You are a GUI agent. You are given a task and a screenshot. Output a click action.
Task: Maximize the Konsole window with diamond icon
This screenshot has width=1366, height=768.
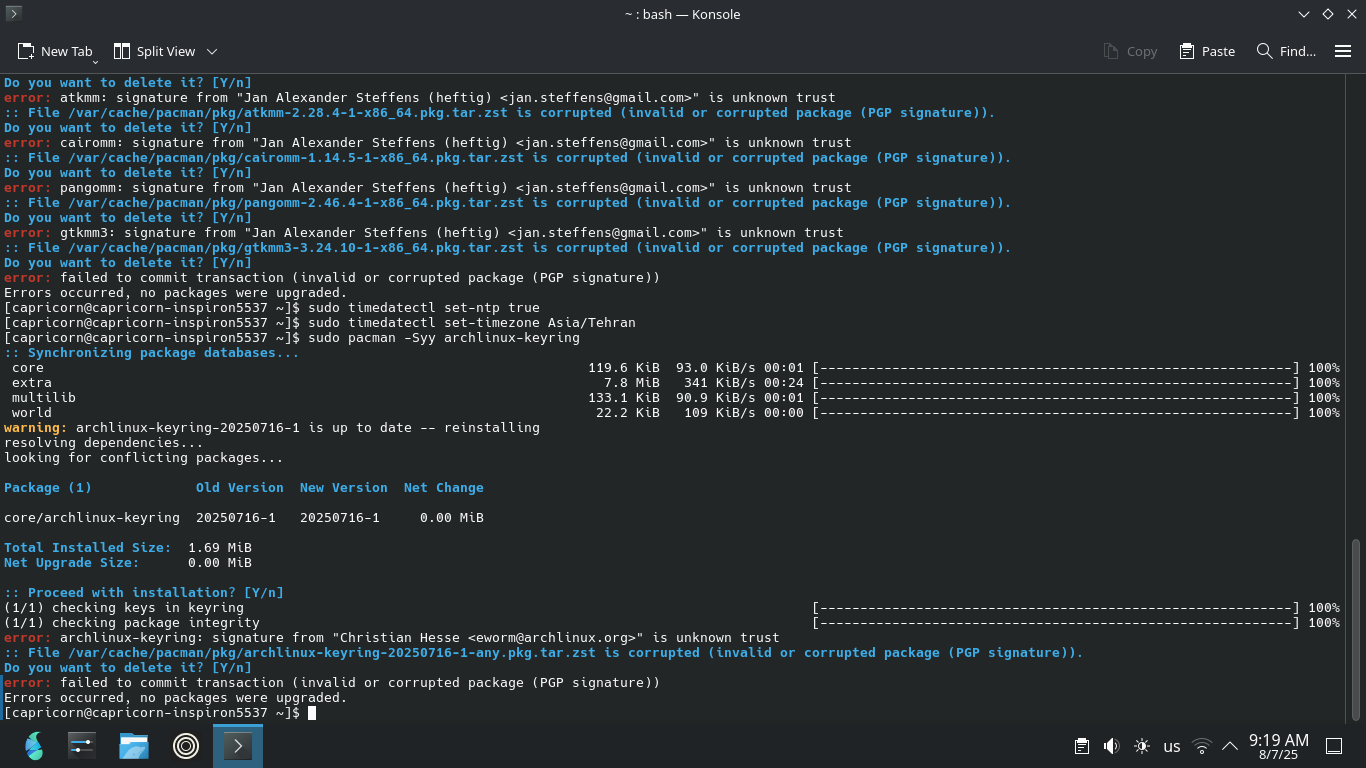[1328, 14]
